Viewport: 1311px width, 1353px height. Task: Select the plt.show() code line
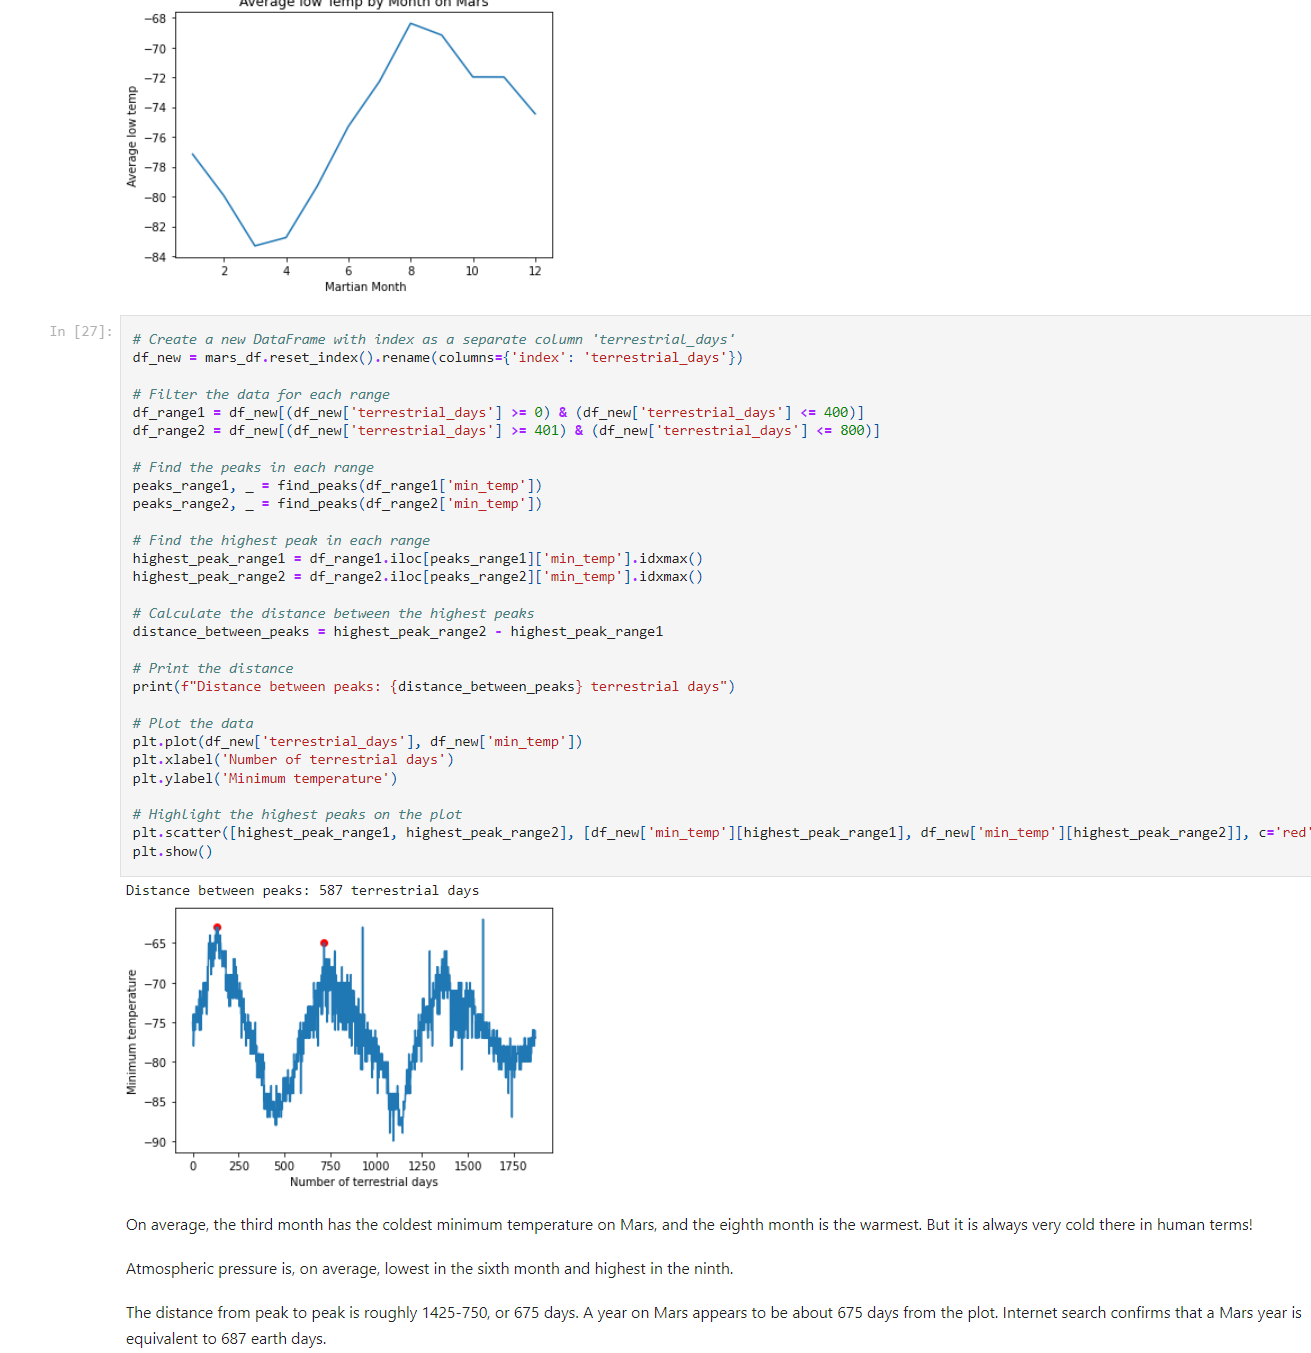pos(172,851)
